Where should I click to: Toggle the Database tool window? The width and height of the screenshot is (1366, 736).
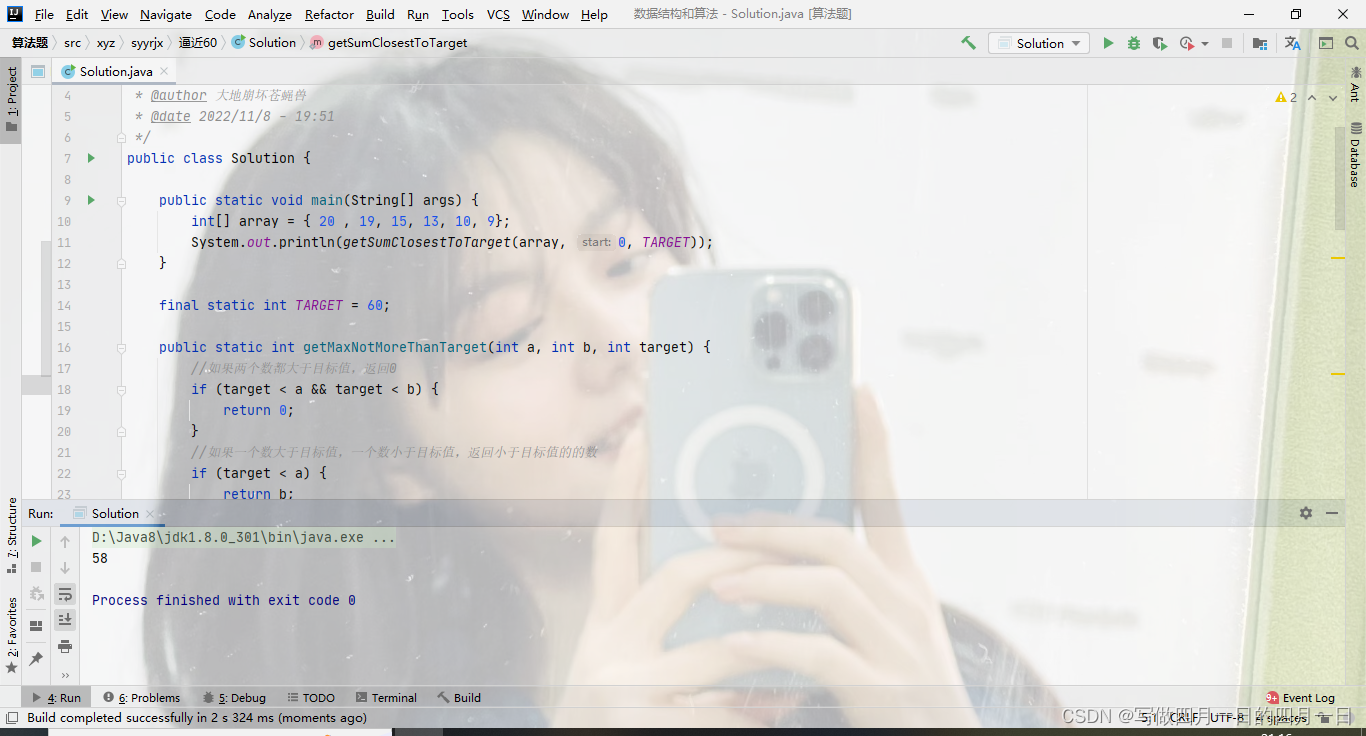tap(1355, 154)
